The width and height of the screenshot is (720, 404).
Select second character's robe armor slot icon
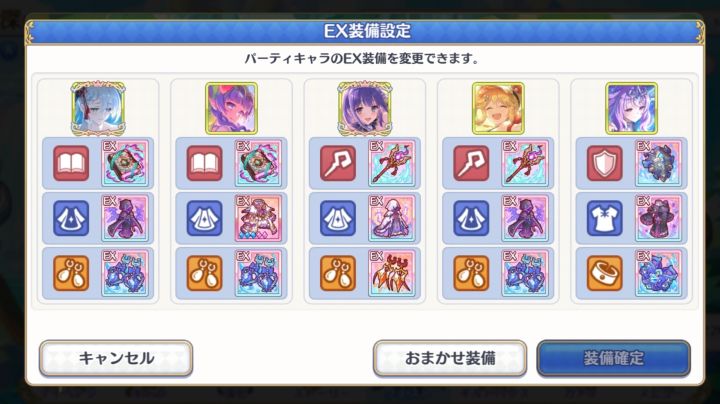[205, 218]
